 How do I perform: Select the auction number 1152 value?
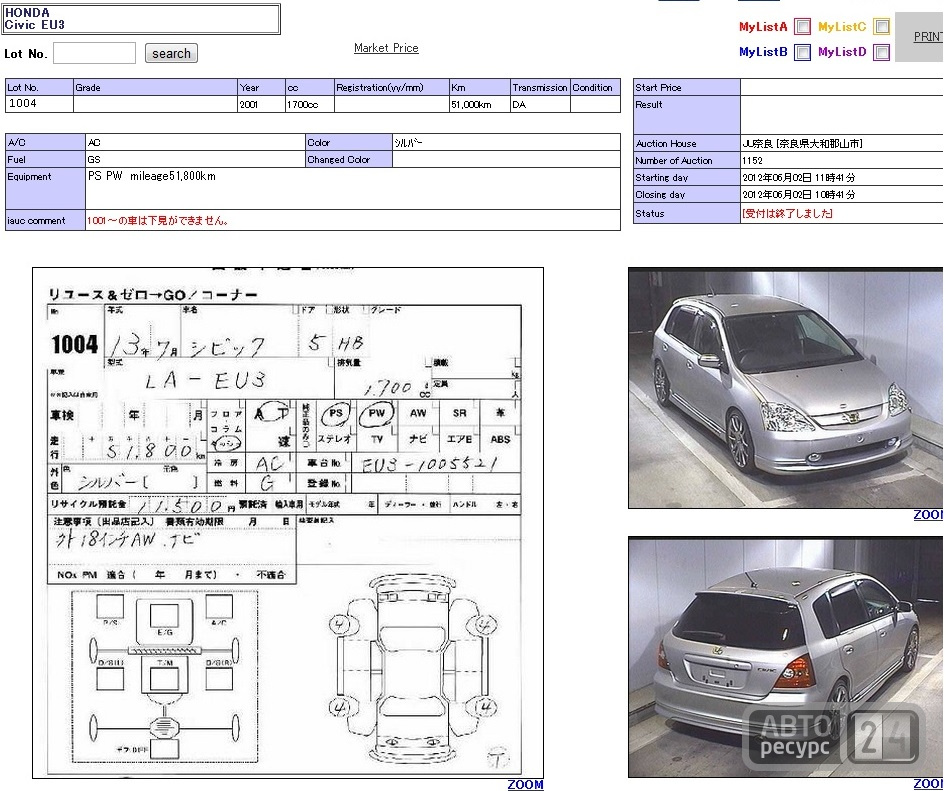tap(752, 160)
